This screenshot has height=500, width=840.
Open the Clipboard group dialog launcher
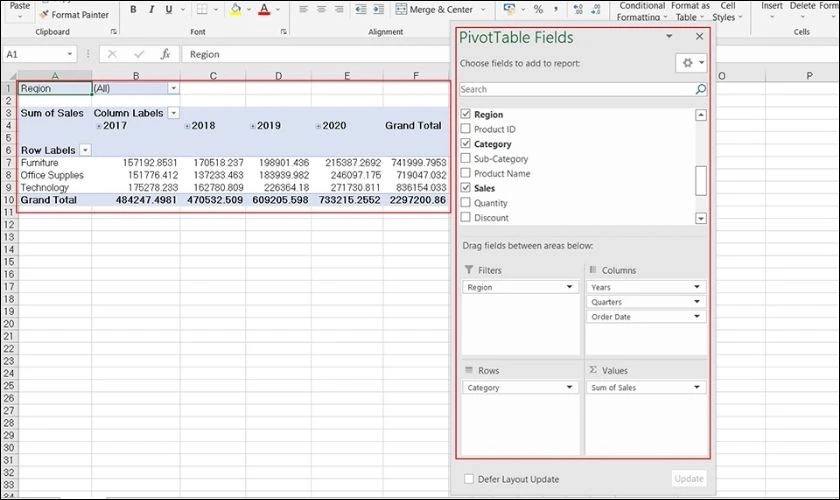point(114,32)
